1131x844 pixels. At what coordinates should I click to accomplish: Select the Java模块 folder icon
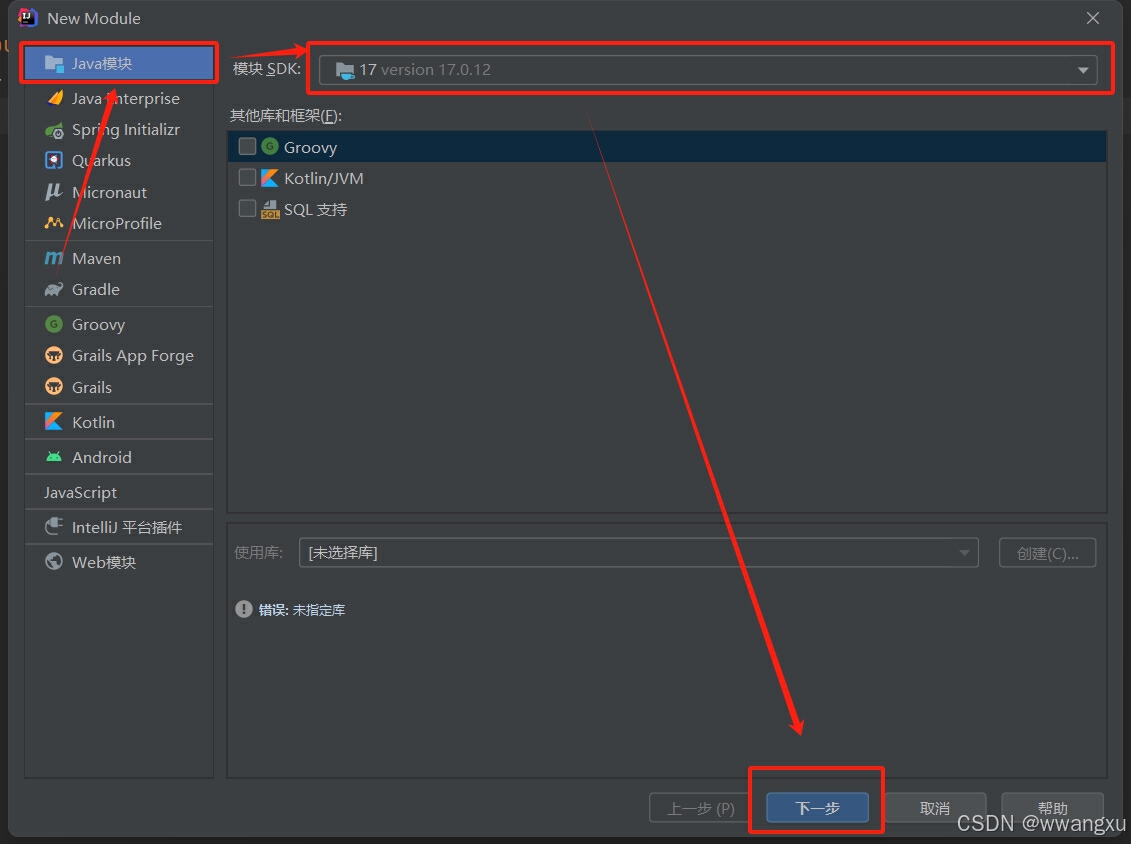54,63
